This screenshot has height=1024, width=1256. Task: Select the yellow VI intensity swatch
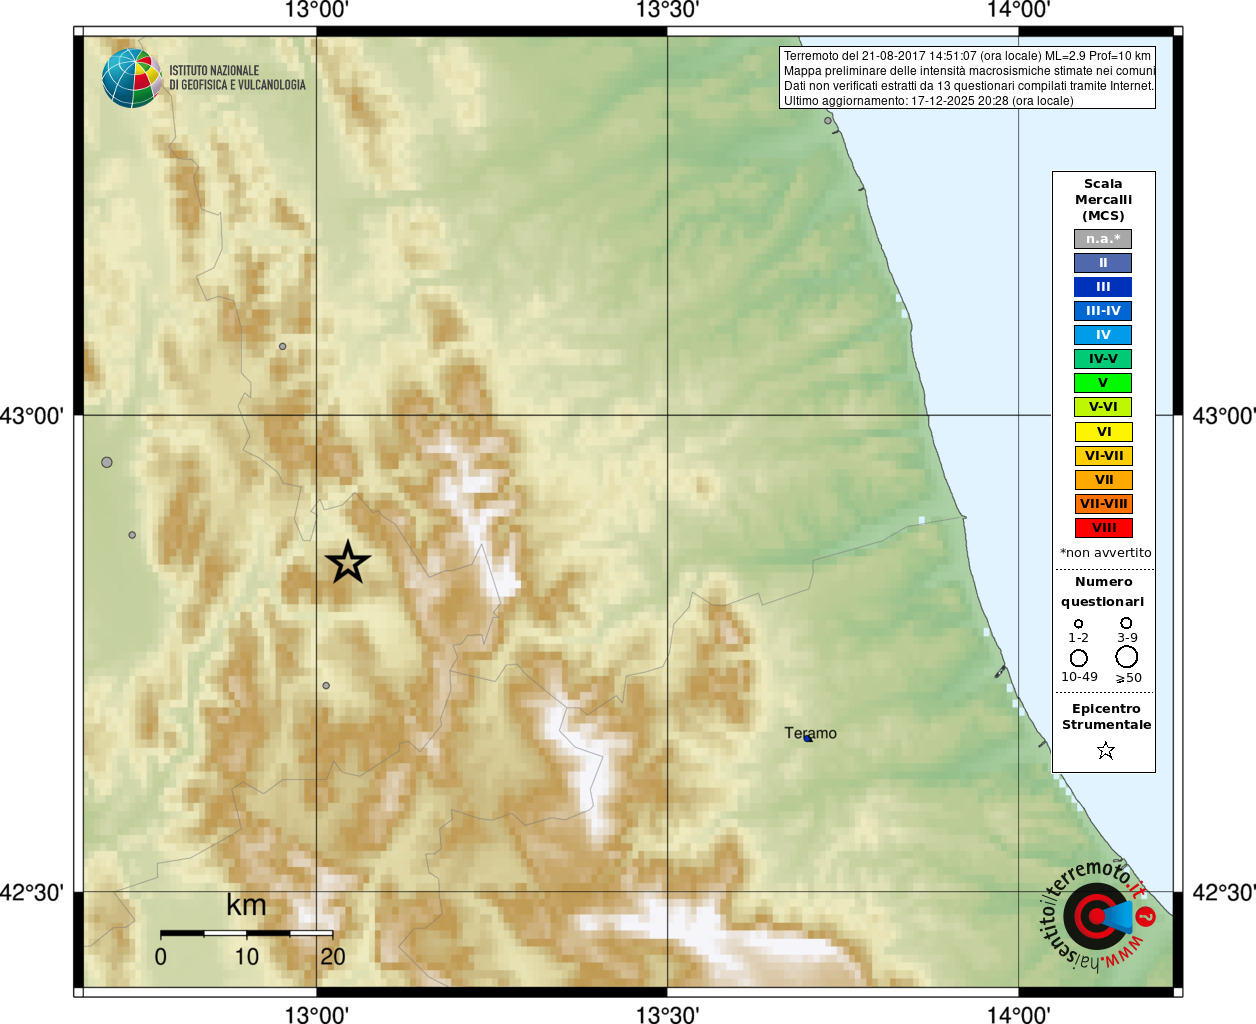1103,432
